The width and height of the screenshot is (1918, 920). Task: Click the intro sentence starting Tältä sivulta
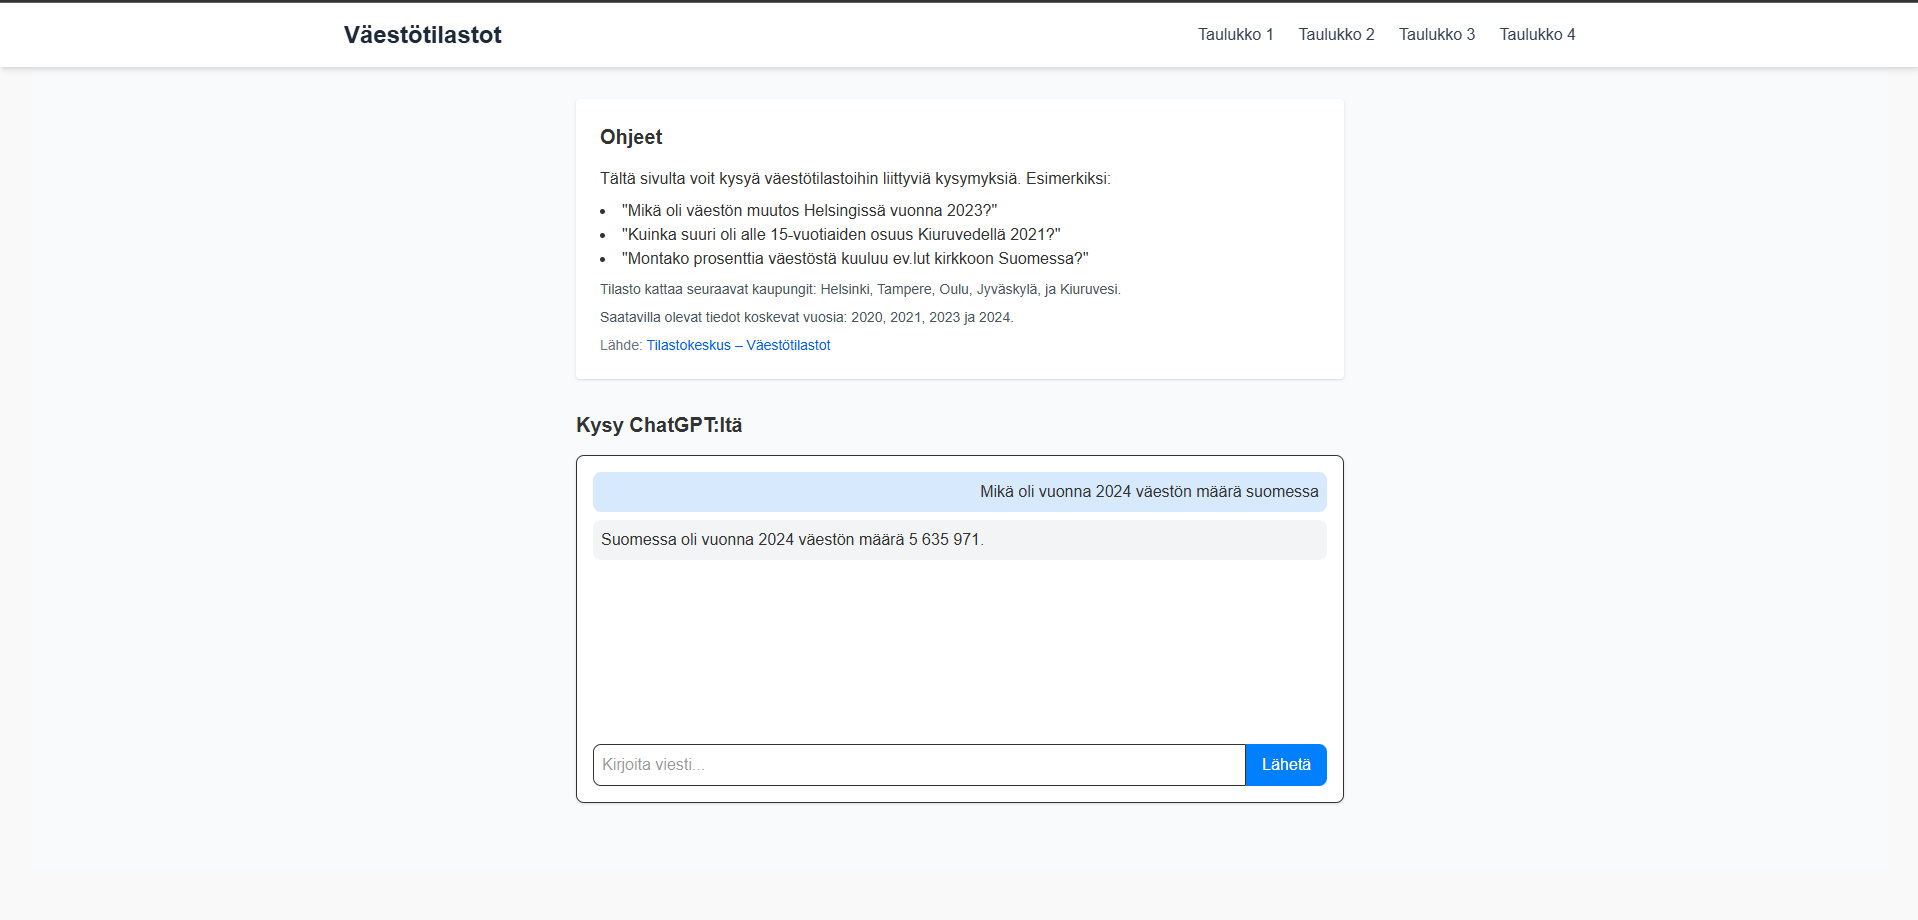pyautogui.click(x=855, y=178)
